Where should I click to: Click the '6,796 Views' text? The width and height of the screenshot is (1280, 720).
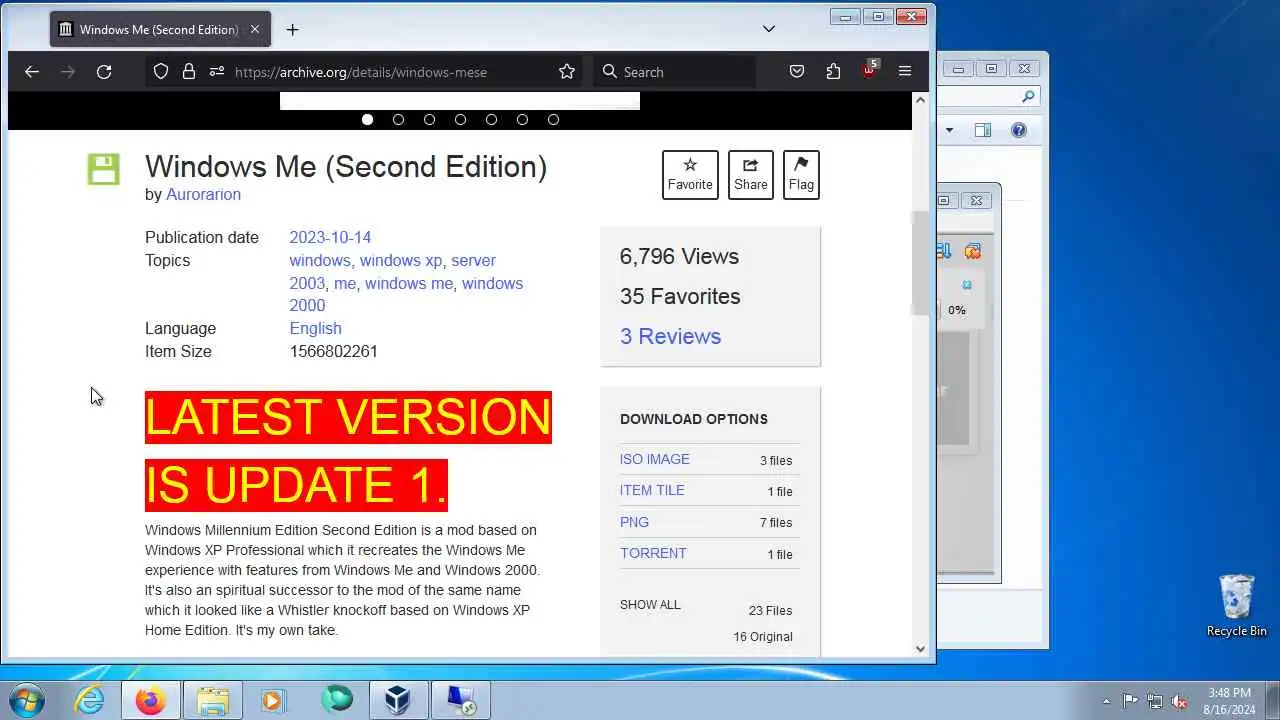click(679, 256)
